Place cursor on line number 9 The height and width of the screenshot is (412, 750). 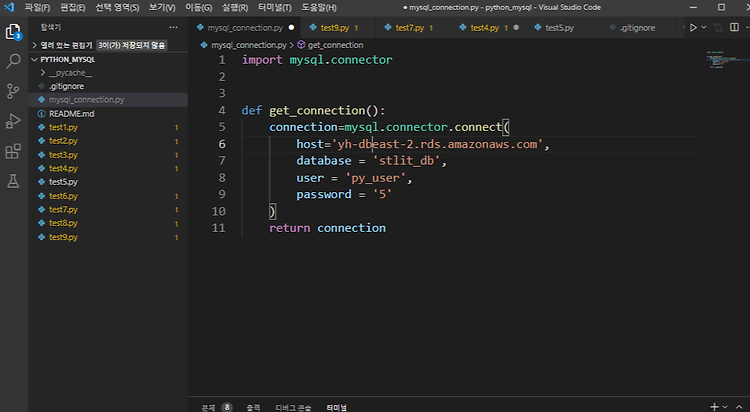(x=222, y=194)
